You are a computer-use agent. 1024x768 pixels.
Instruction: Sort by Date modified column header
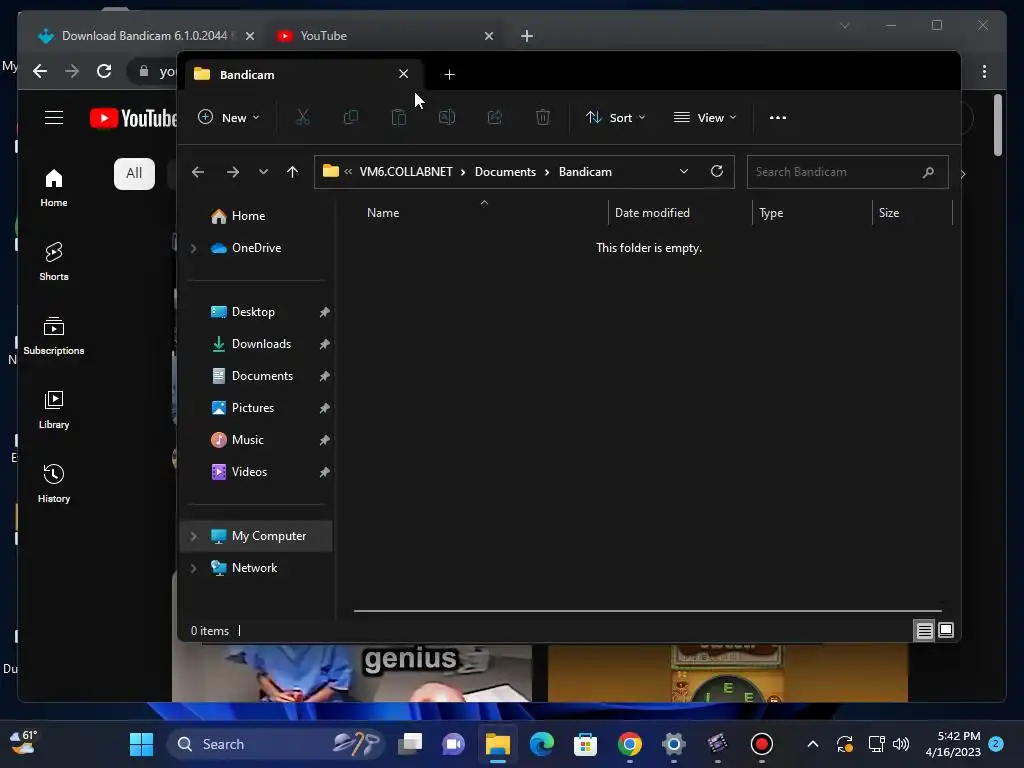[680, 213]
